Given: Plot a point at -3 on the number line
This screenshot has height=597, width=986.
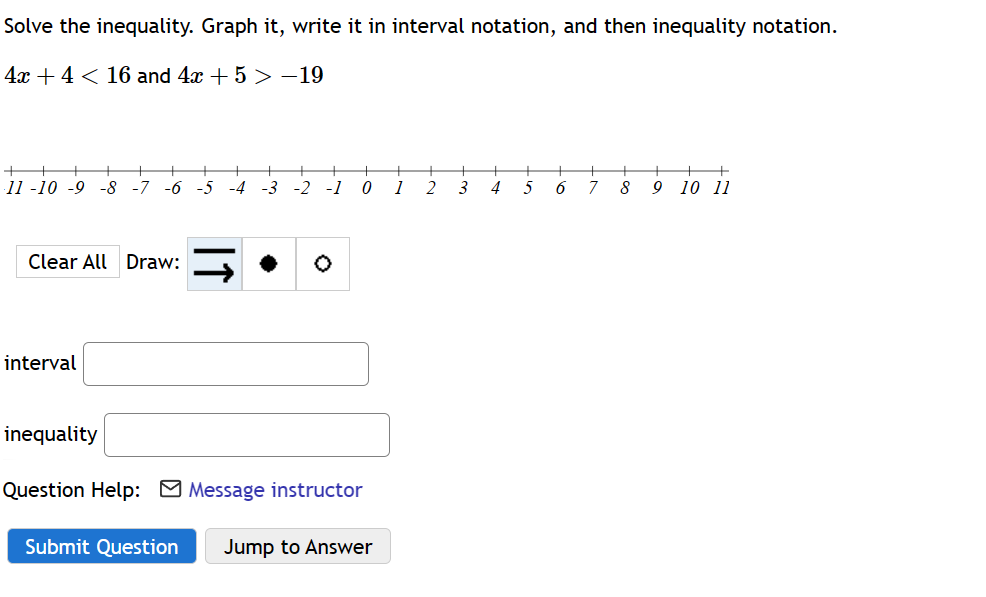Looking at the screenshot, I should 270,170.
